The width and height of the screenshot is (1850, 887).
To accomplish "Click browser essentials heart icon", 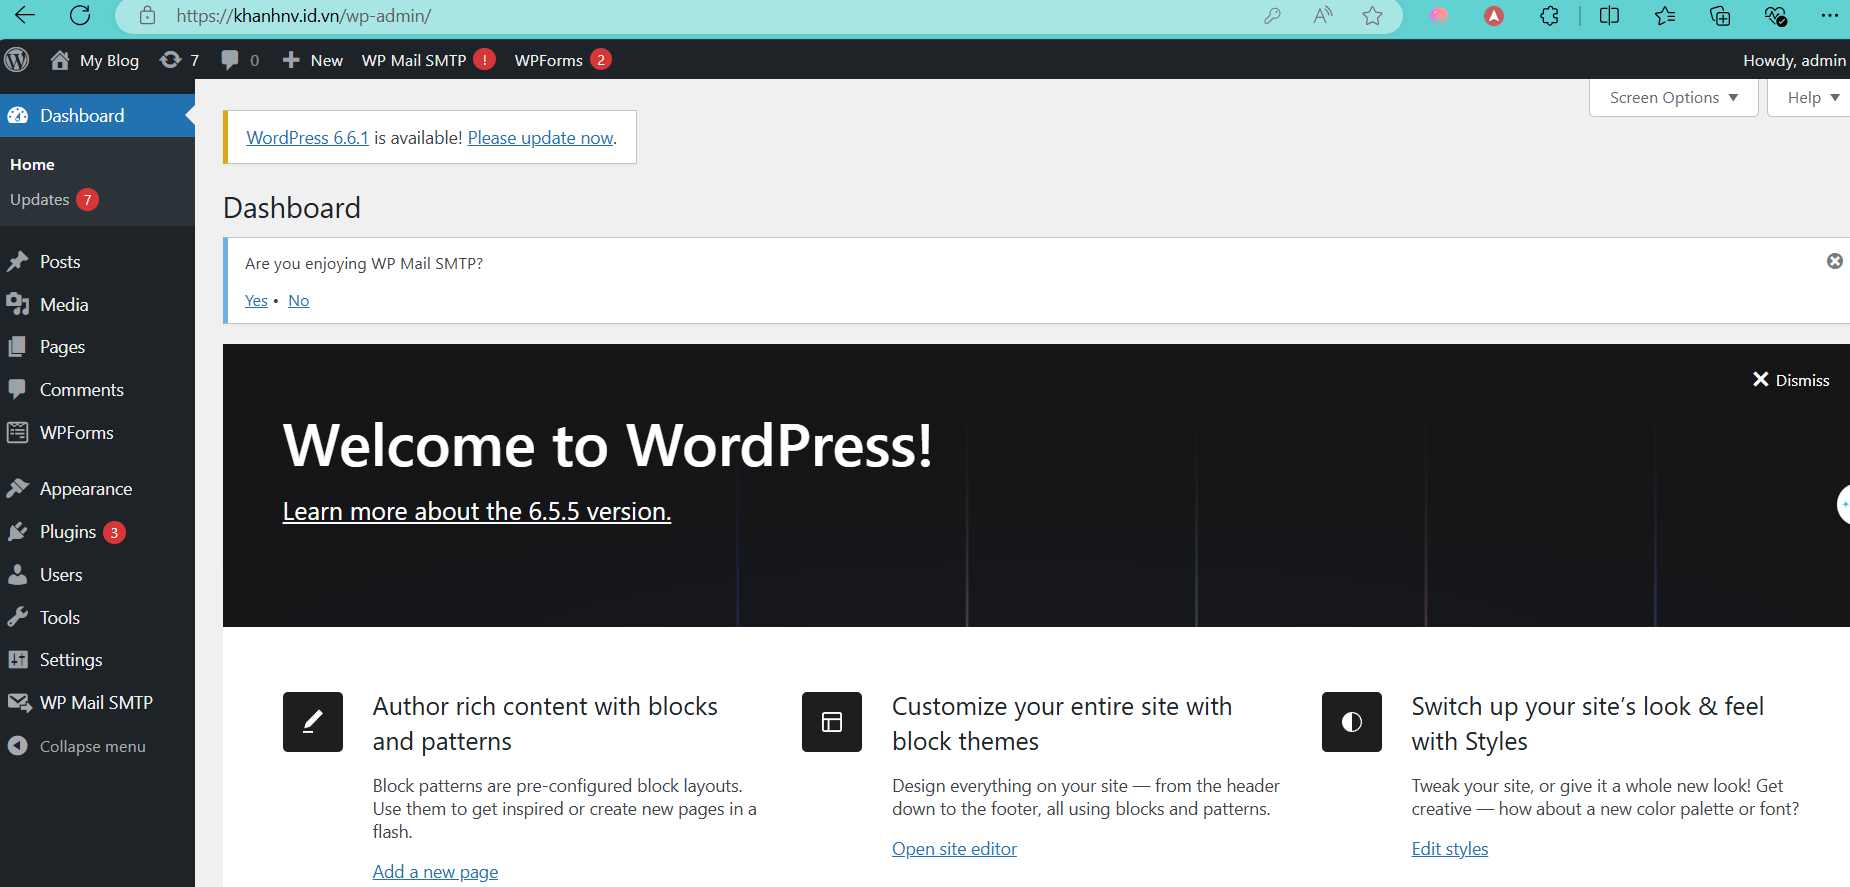I will coord(1776,15).
